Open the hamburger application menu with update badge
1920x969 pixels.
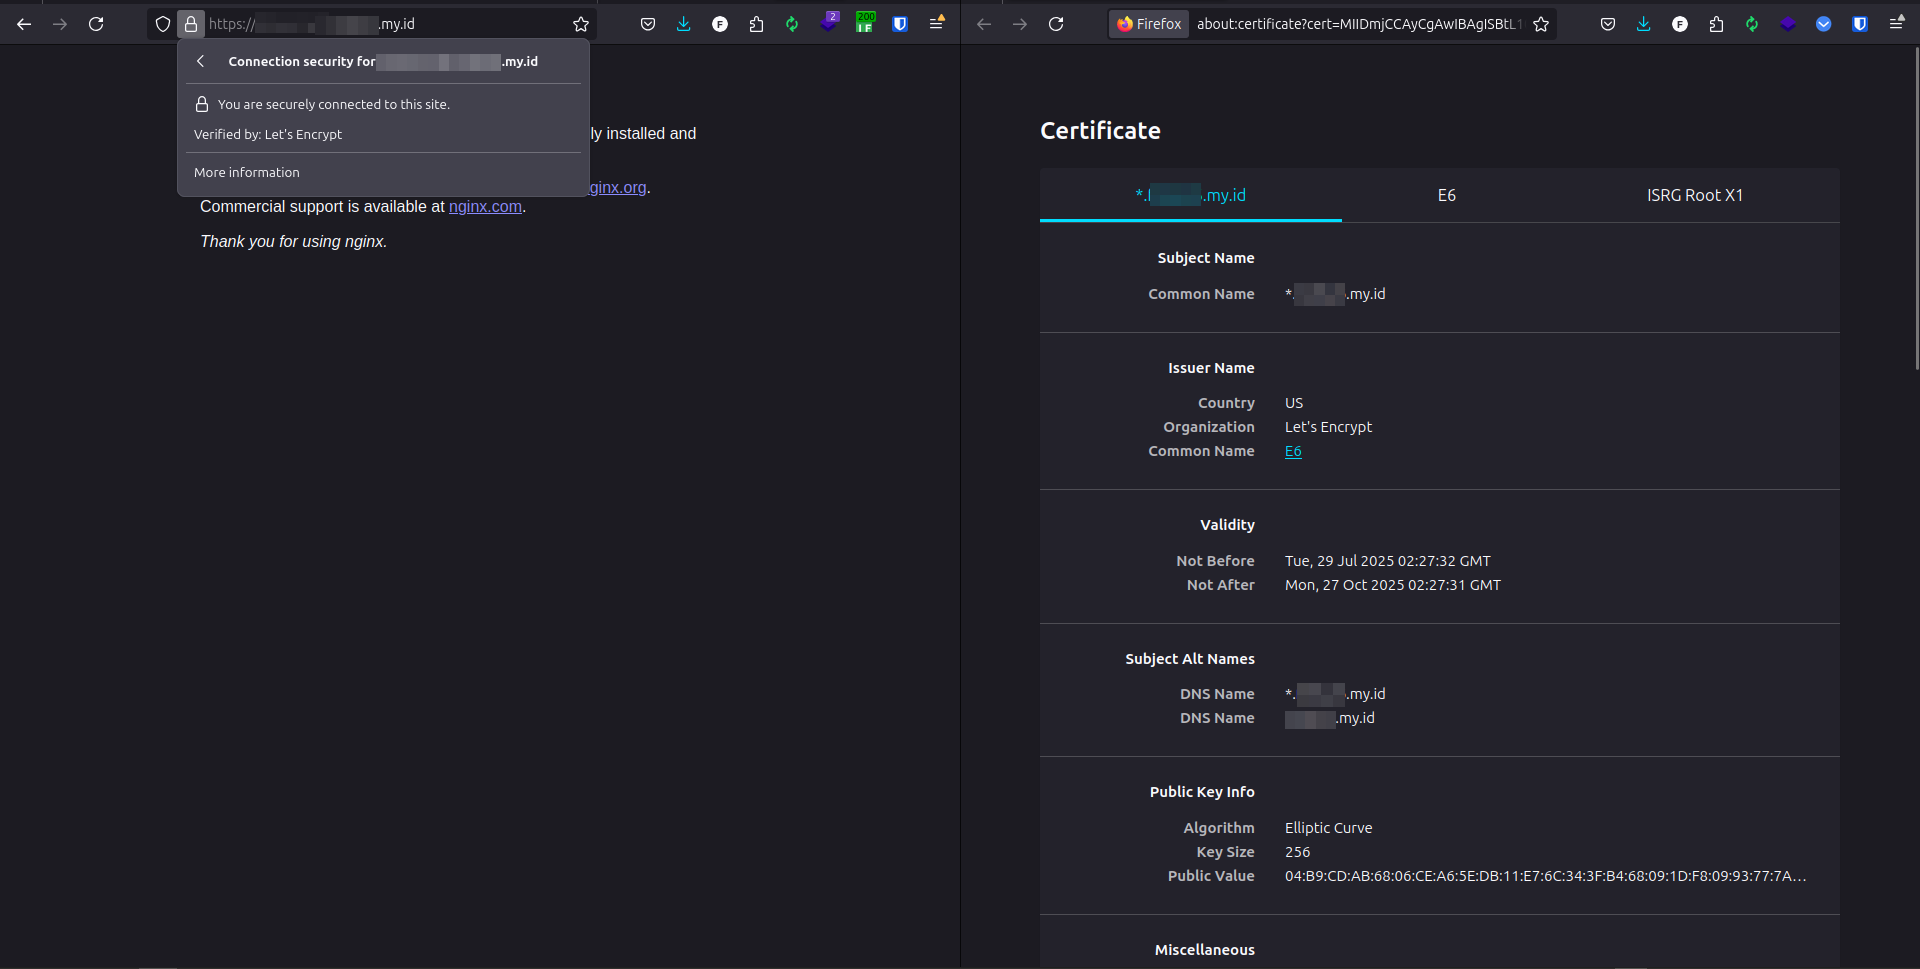pos(937,23)
